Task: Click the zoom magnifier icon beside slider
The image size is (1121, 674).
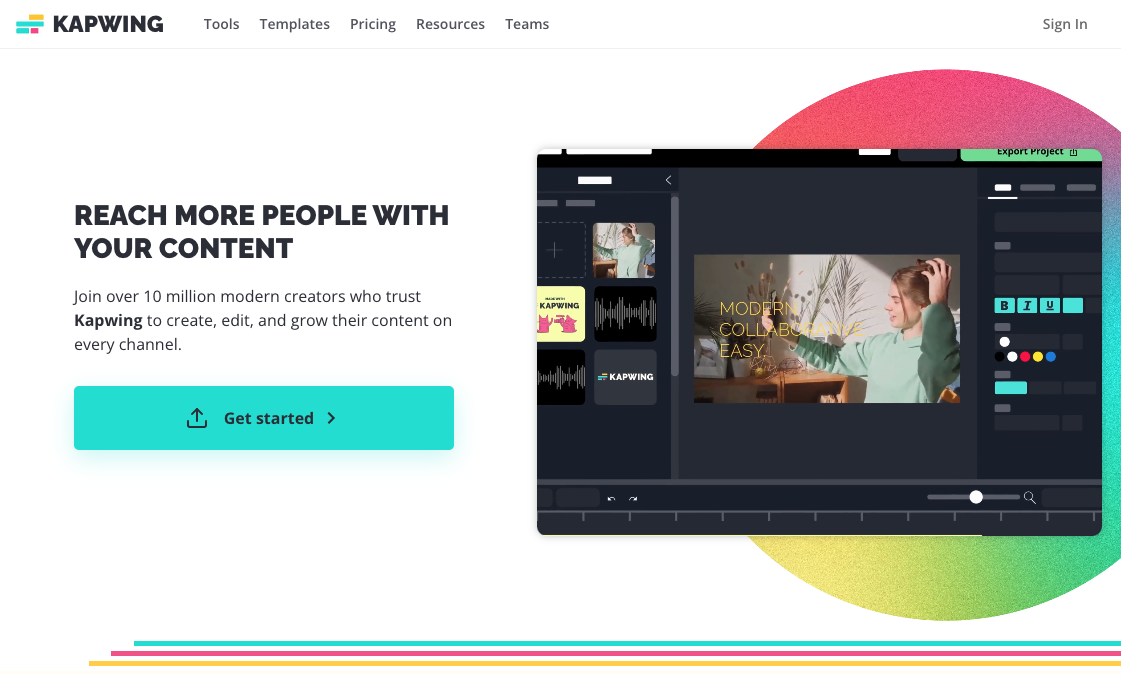Action: point(1029,497)
